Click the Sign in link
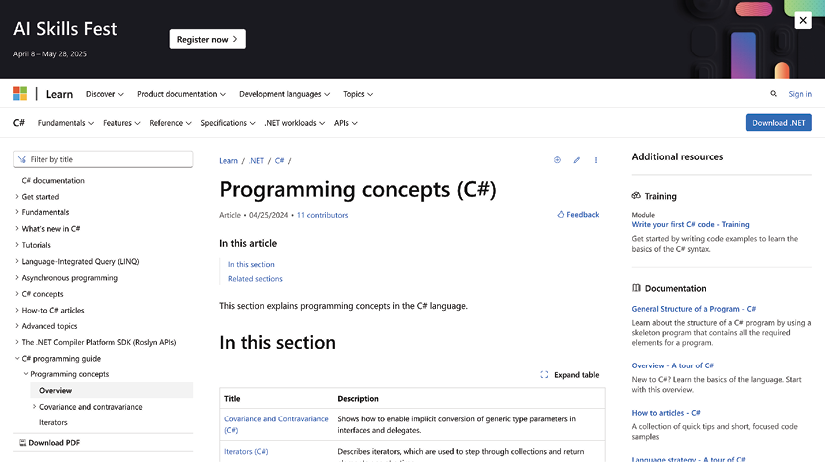 click(x=800, y=94)
